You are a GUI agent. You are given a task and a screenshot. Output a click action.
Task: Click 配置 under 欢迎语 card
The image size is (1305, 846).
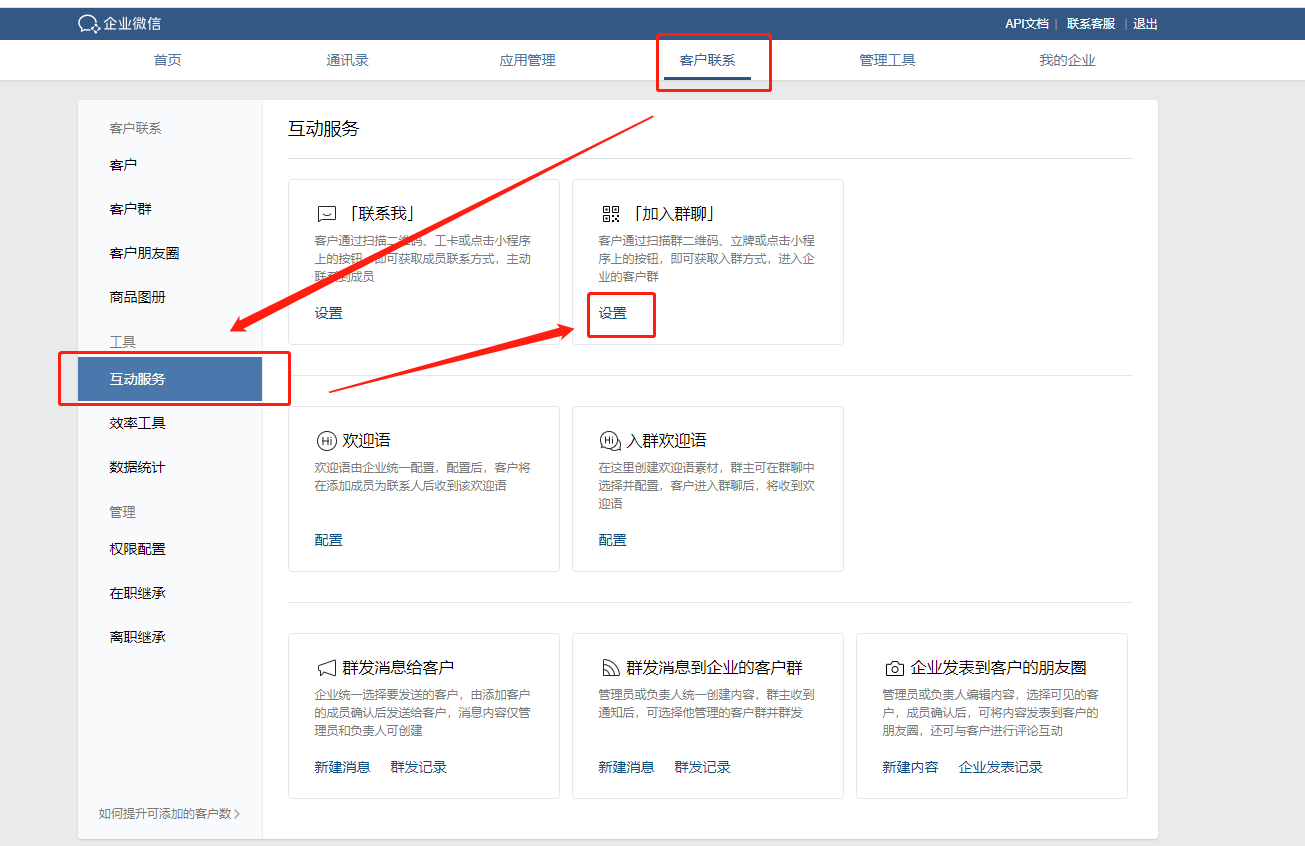329,540
